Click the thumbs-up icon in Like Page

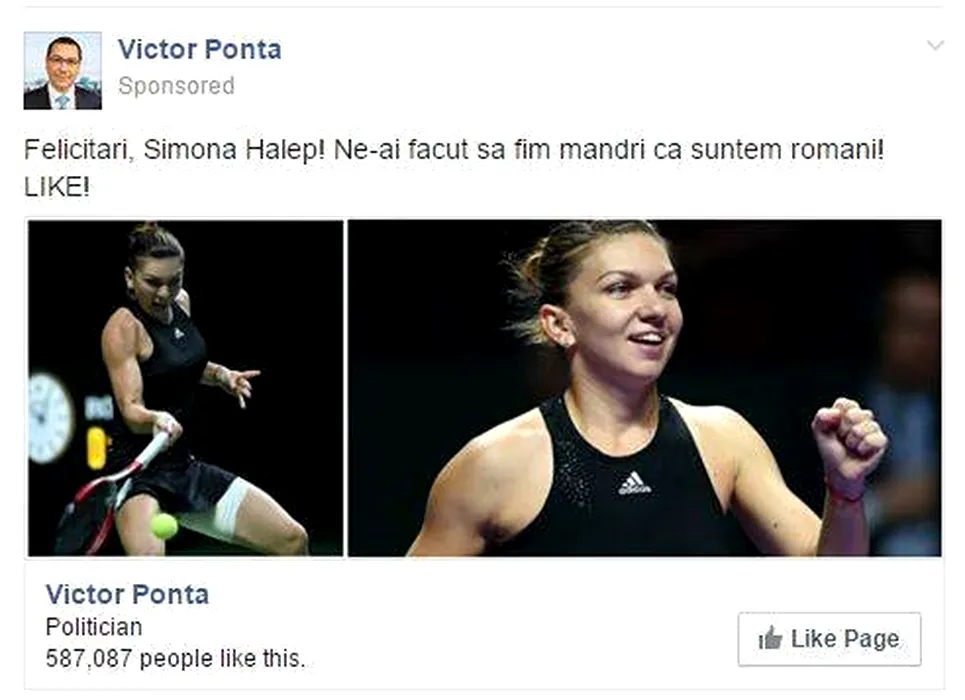point(770,639)
